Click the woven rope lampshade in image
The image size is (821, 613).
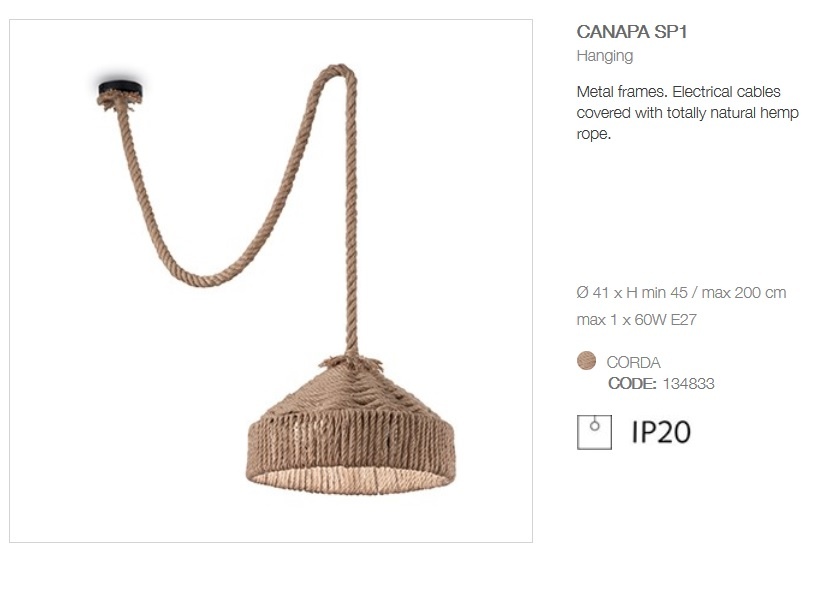tap(350, 429)
